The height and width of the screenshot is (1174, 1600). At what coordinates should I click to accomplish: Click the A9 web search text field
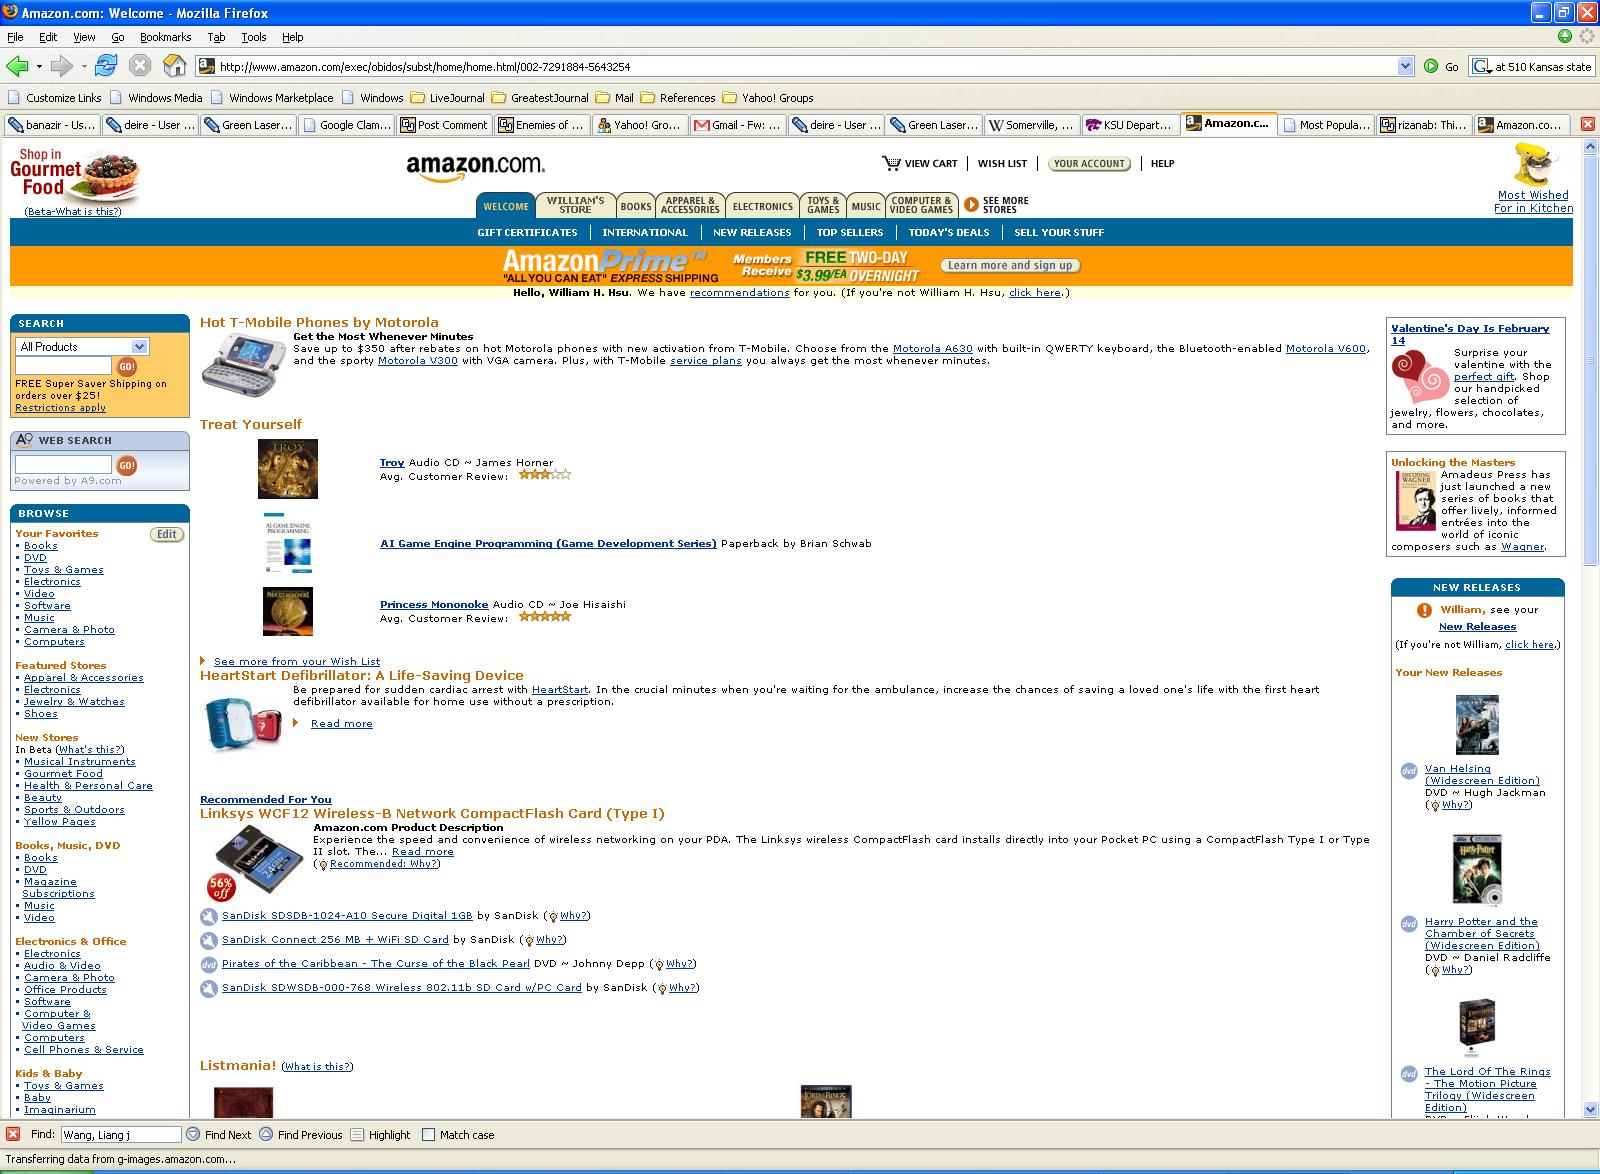click(63, 465)
